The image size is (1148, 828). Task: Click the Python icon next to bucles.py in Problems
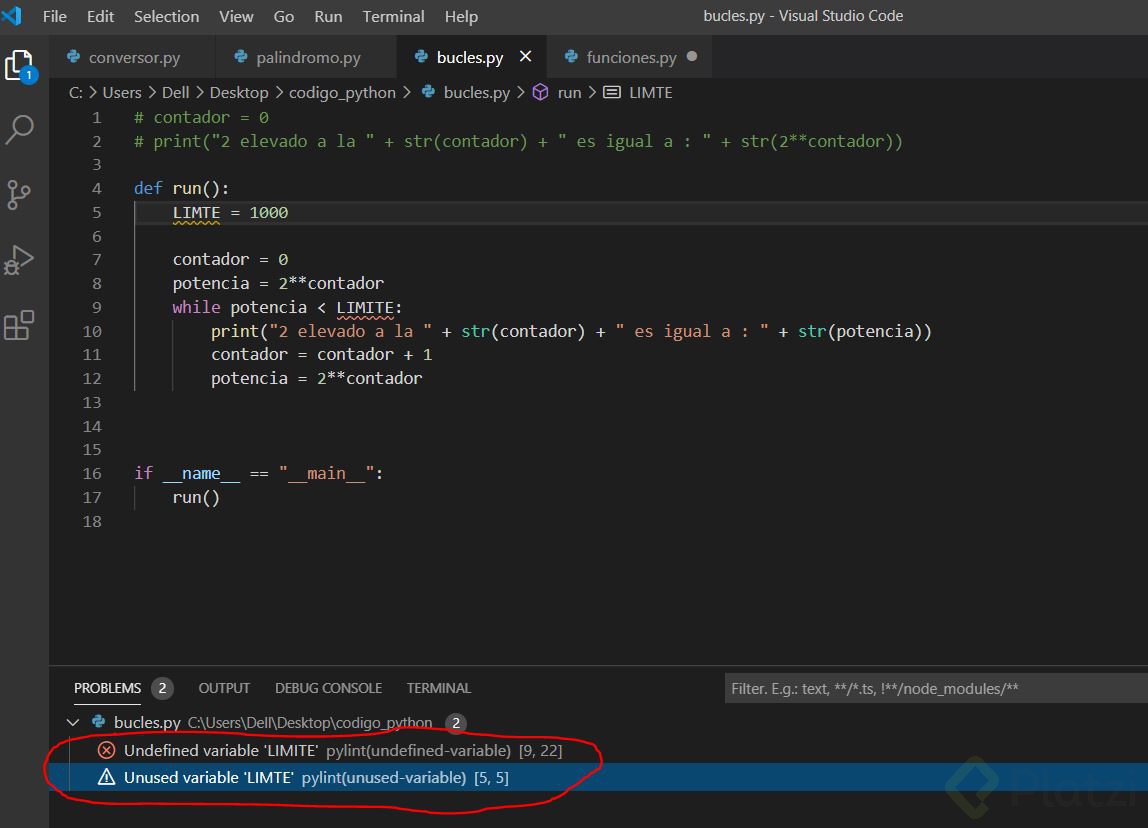[98, 722]
